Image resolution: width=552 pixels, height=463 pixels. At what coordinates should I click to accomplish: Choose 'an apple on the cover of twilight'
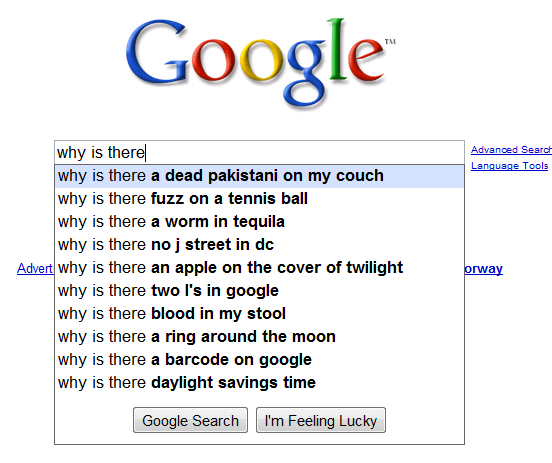[x=259, y=268]
